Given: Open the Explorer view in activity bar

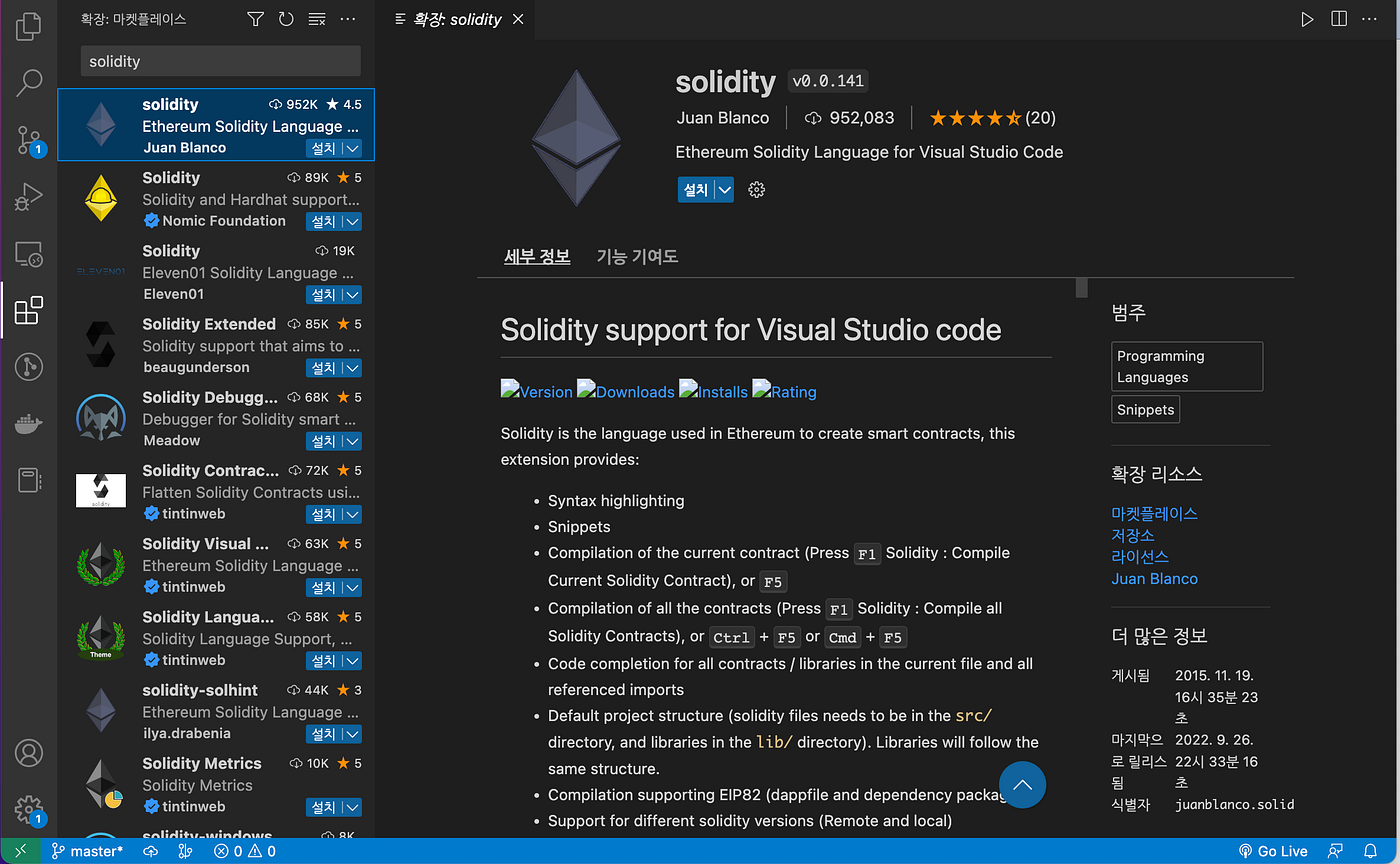Looking at the screenshot, I should 29,26.
